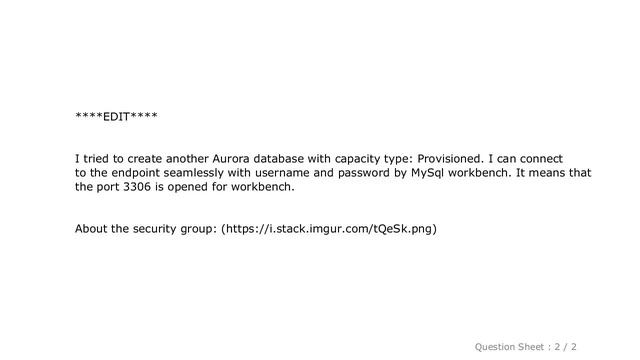The height and width of the screenshot is (360, 640).
Task: Click the 'capacity type:' phrase
Action: (x=374, y=159)
